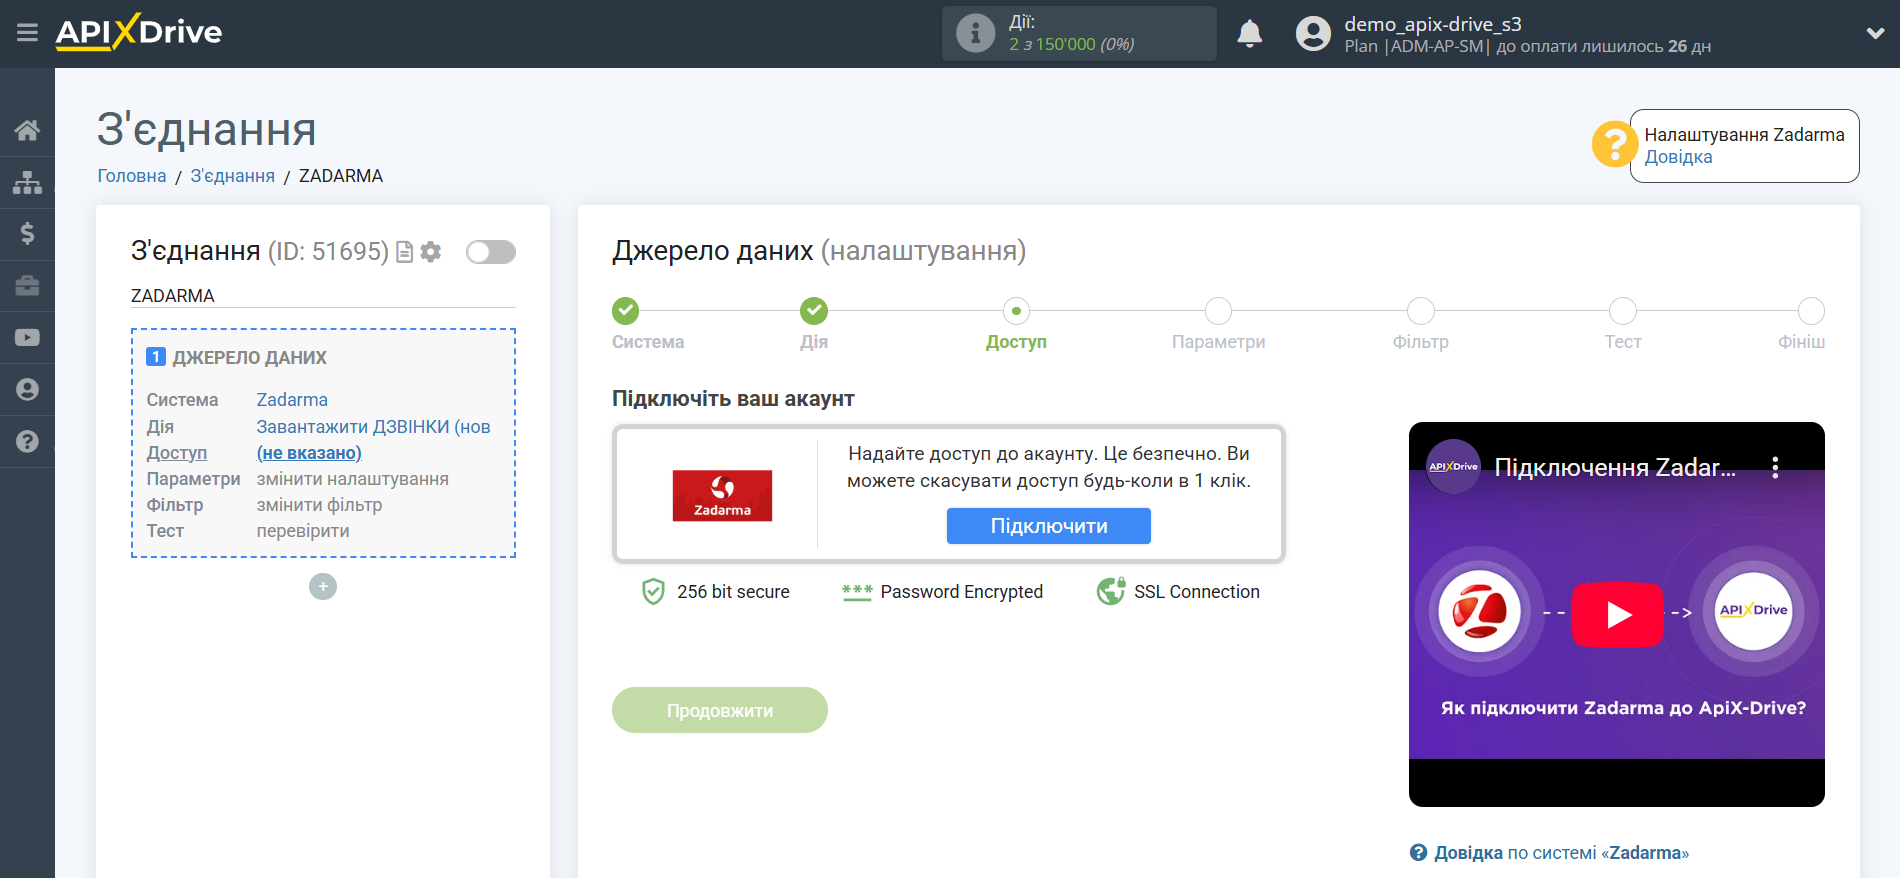This screenshot has height=878, width=1900.
Task: Click the Продовжити button
Action: [x=720, y=710]
